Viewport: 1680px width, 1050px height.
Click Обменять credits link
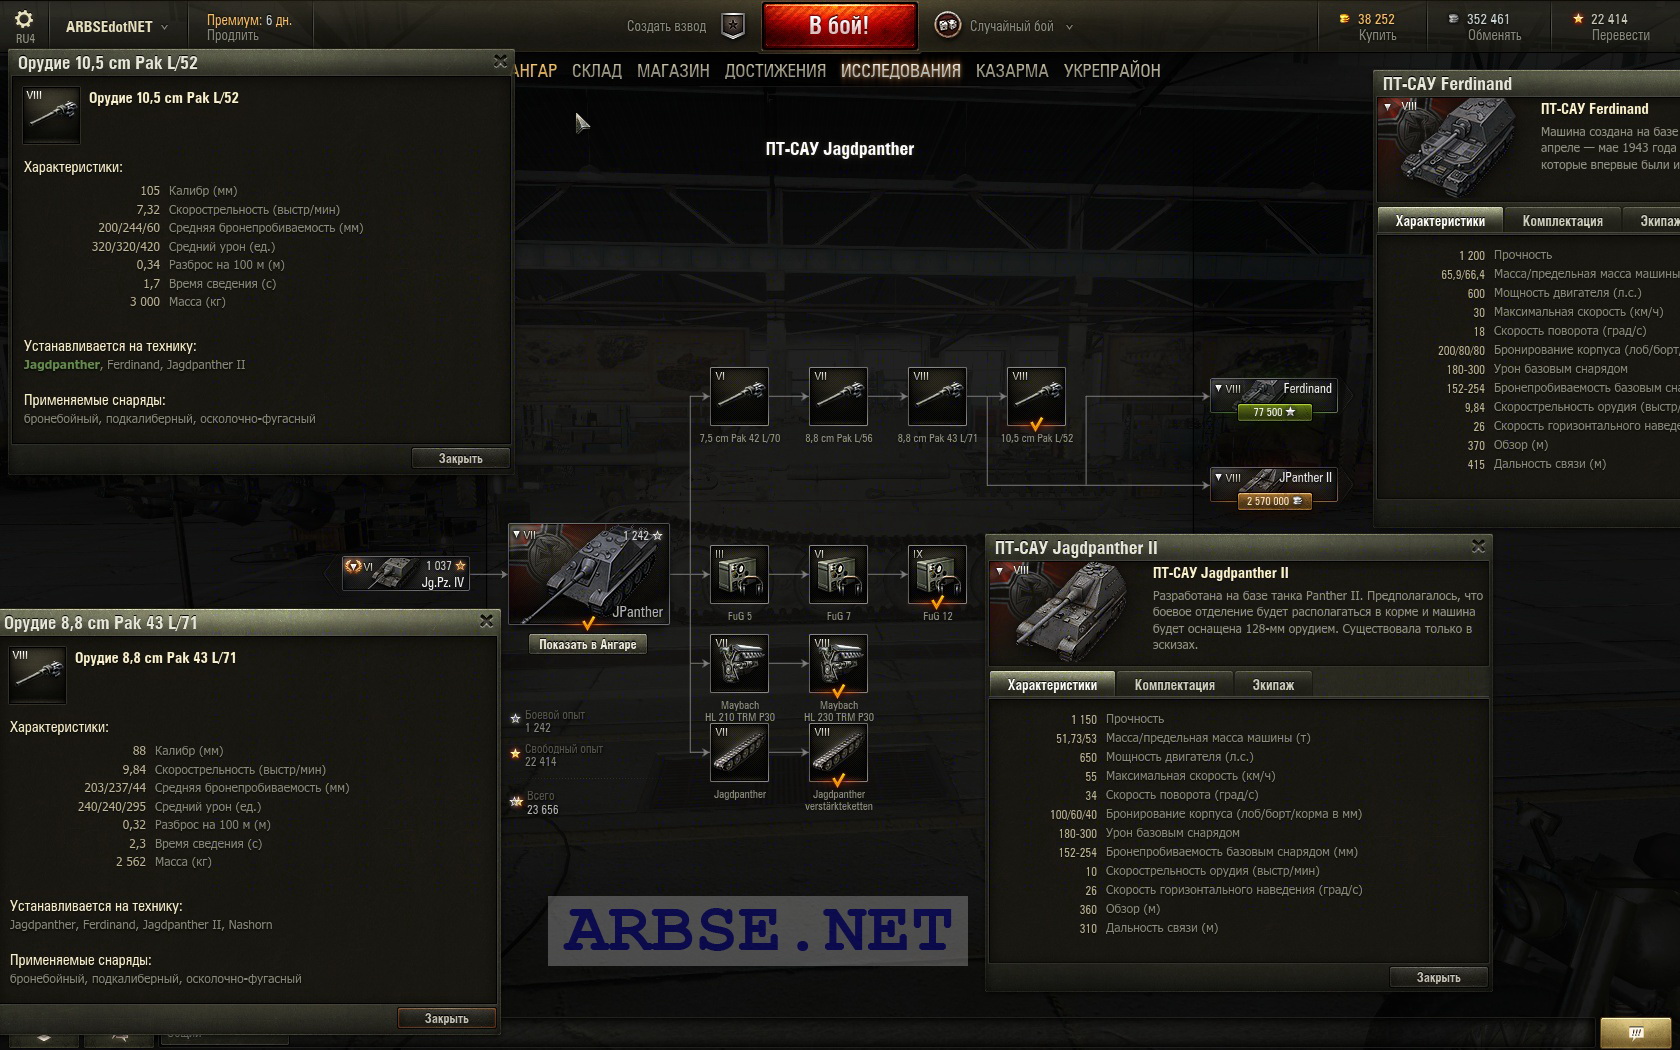point(1494,35)
